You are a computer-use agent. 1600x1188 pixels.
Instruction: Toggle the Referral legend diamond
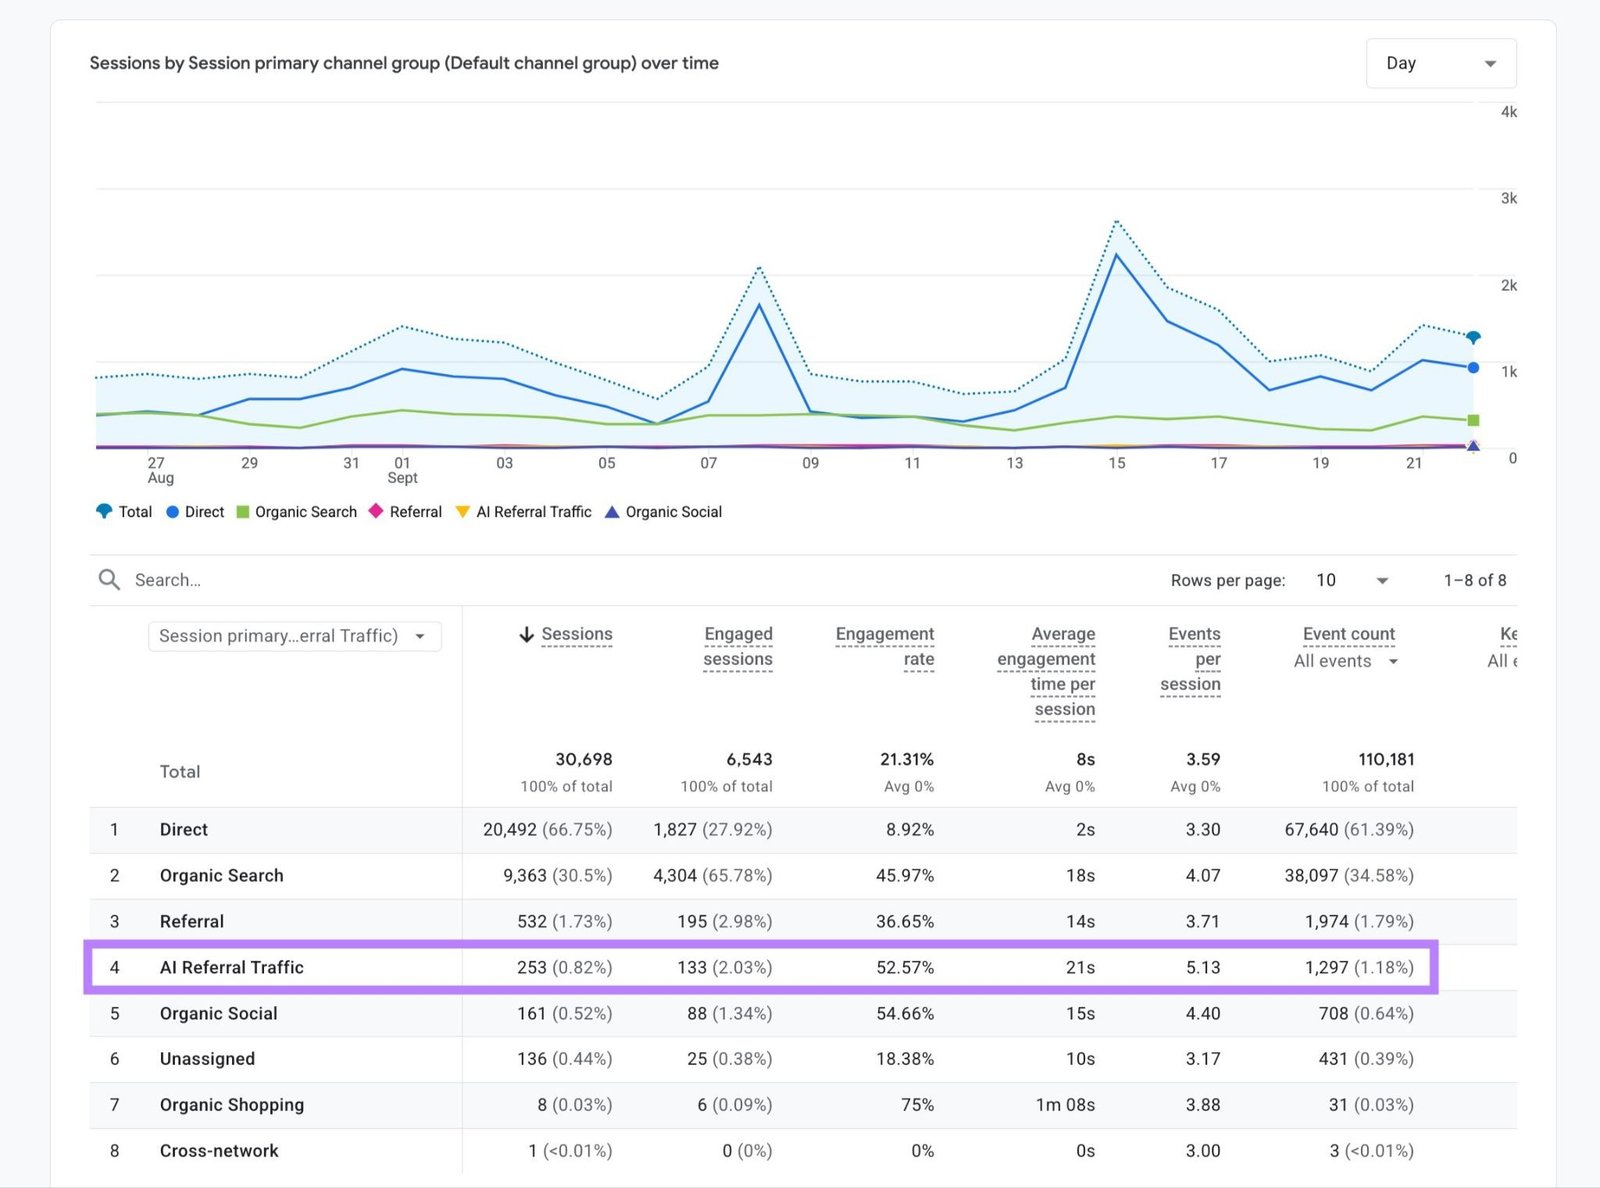click(x=376, y=511)
